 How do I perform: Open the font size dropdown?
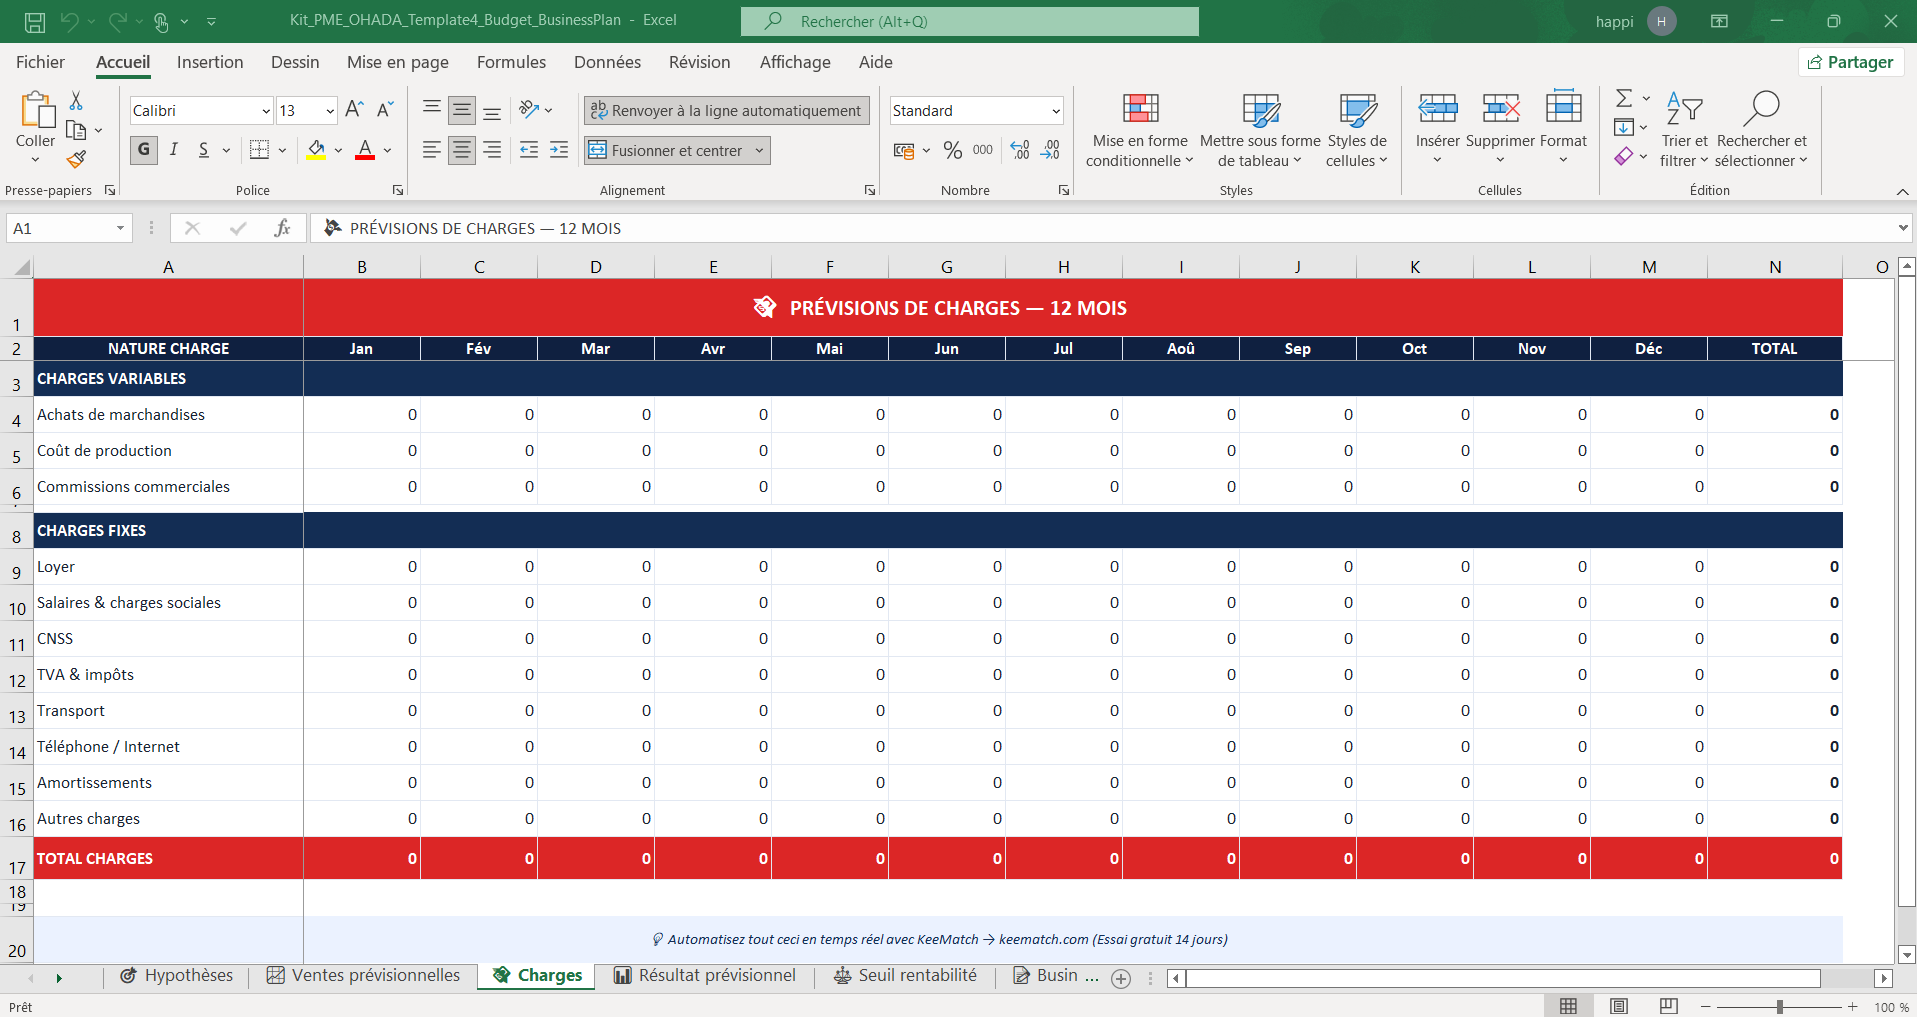click(330, 111)
